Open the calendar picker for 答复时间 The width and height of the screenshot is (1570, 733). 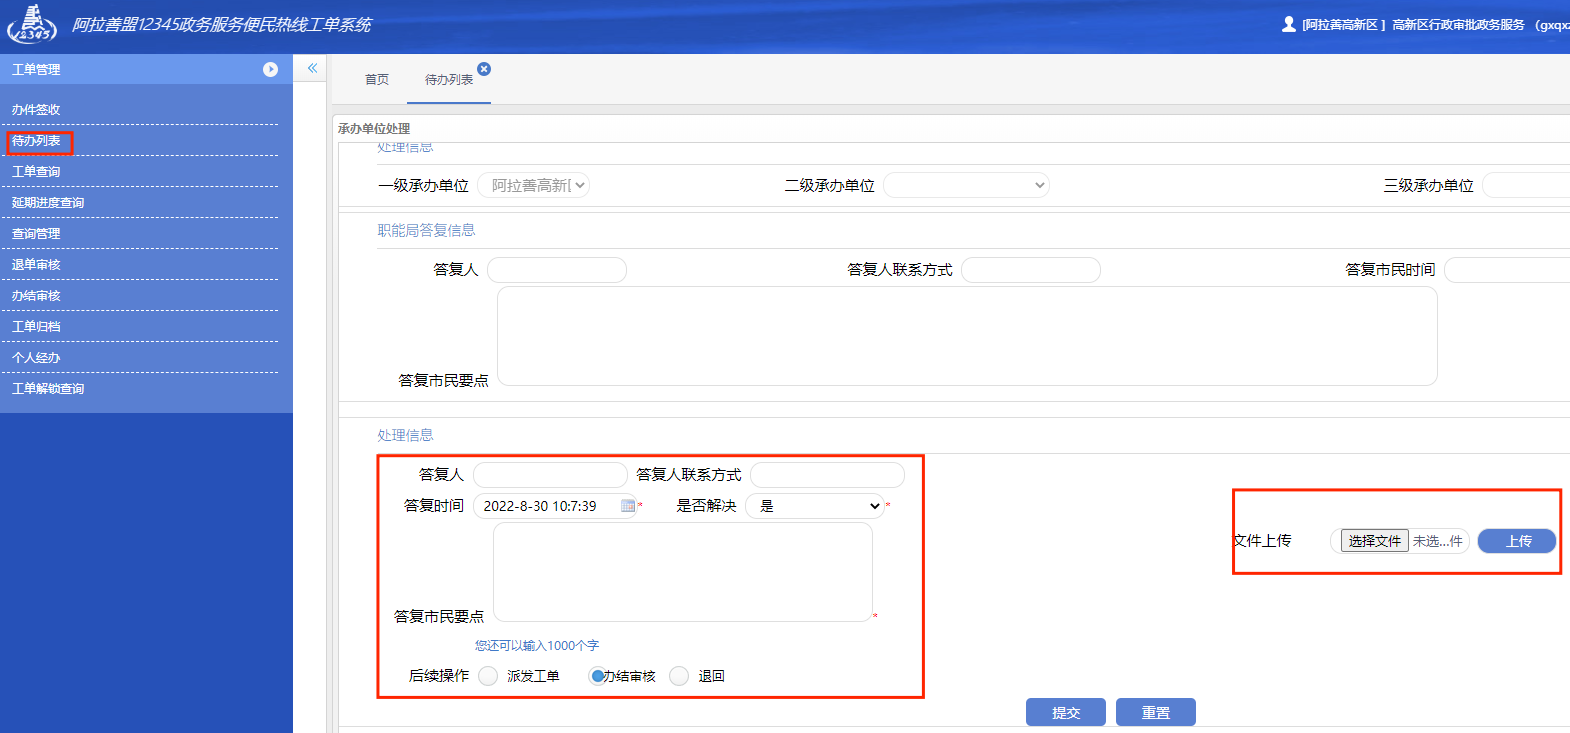coord(628,506)
